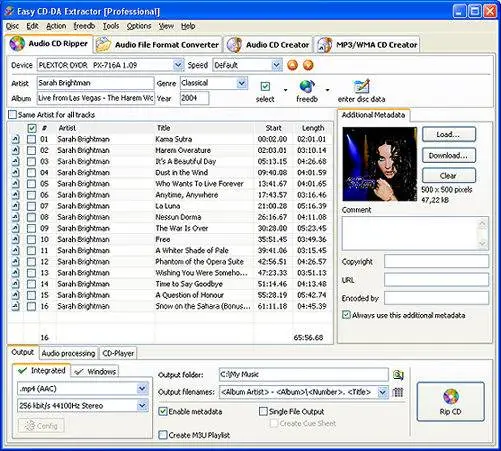Screen dimensions: 501x451
Task: Open the Tools menu
Action: (x=111, y=26)
